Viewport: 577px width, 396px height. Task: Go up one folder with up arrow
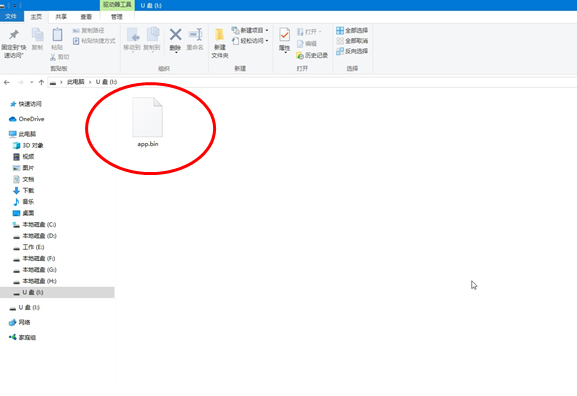pyautogui.click(x=41, y=82)
